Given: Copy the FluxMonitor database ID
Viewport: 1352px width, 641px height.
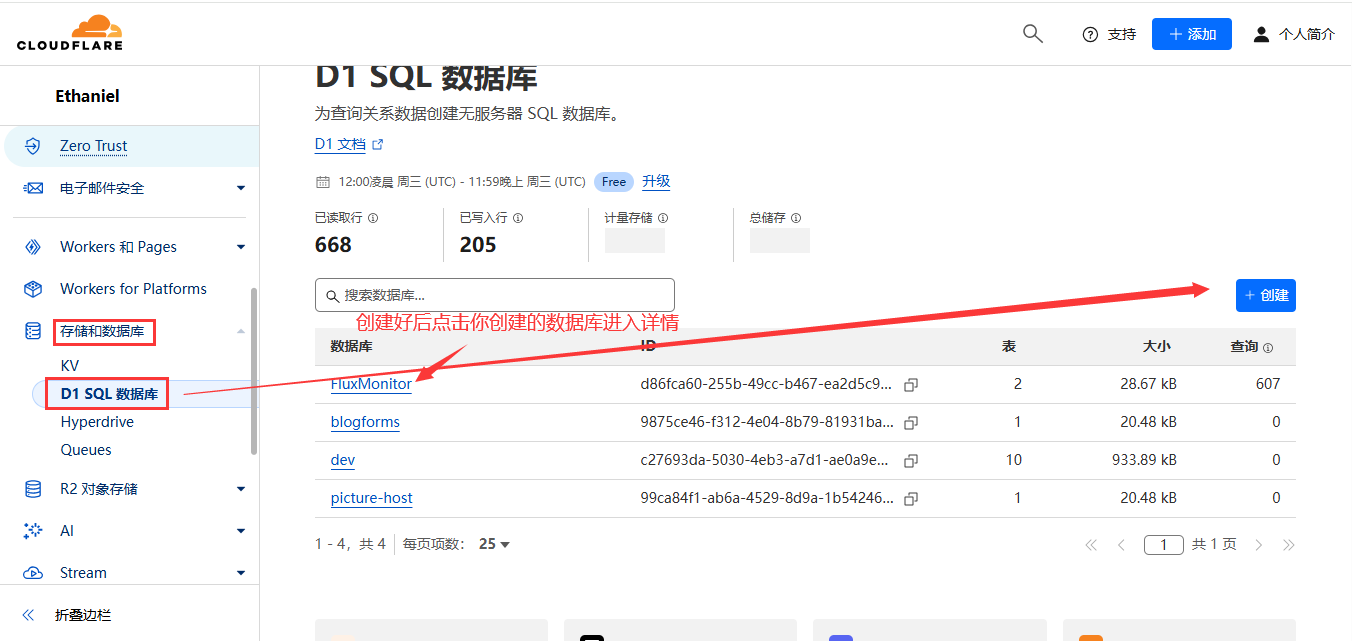Looking at the screenshot, I should pos(910,385).
